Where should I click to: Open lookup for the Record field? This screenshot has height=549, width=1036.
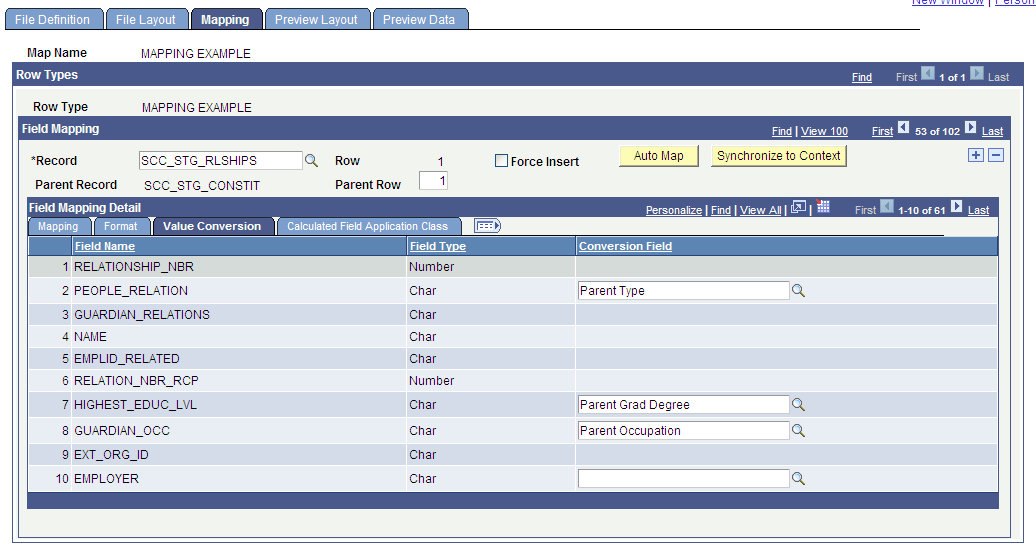(311, 161)
